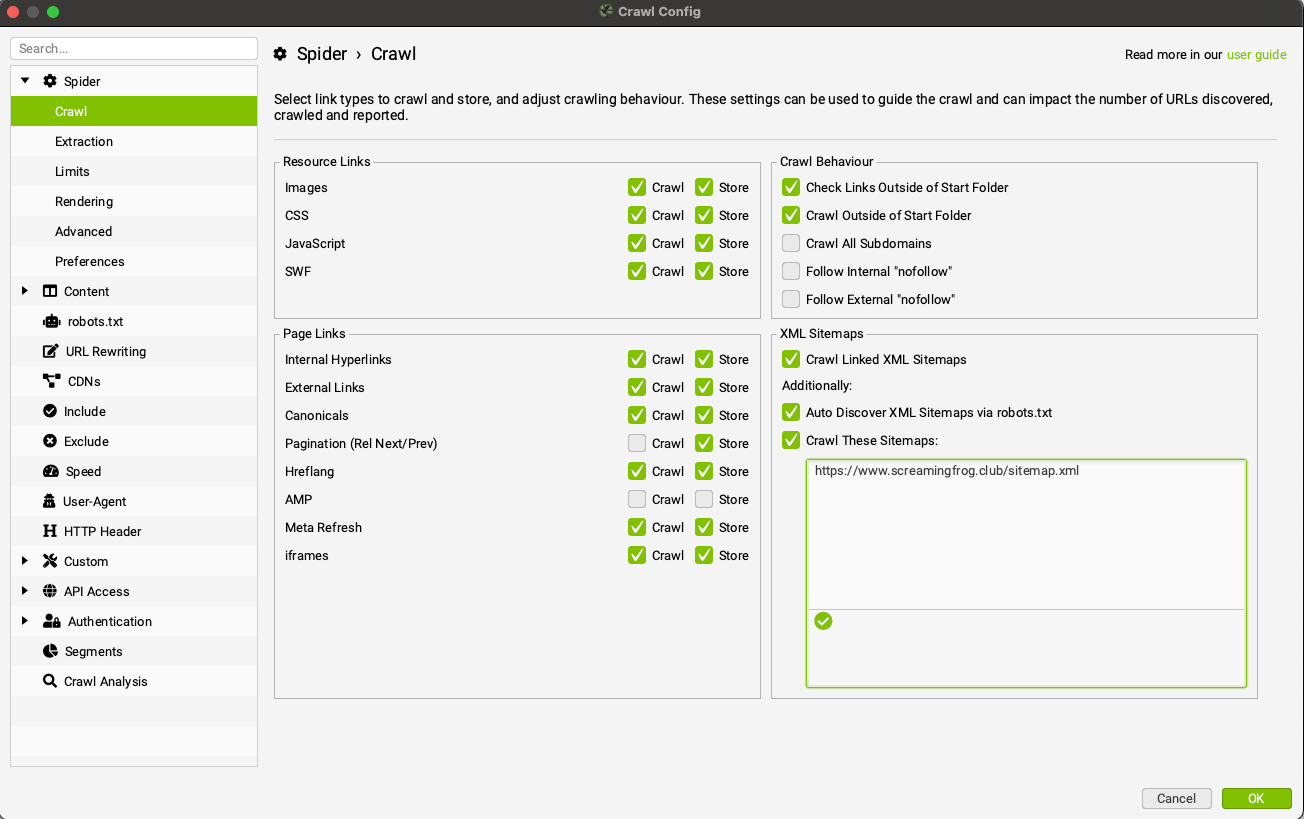The height and width of the screenshot is (819, 1304).
Task: Click the robots.txt robot icon
Action: tap(51, 321)
